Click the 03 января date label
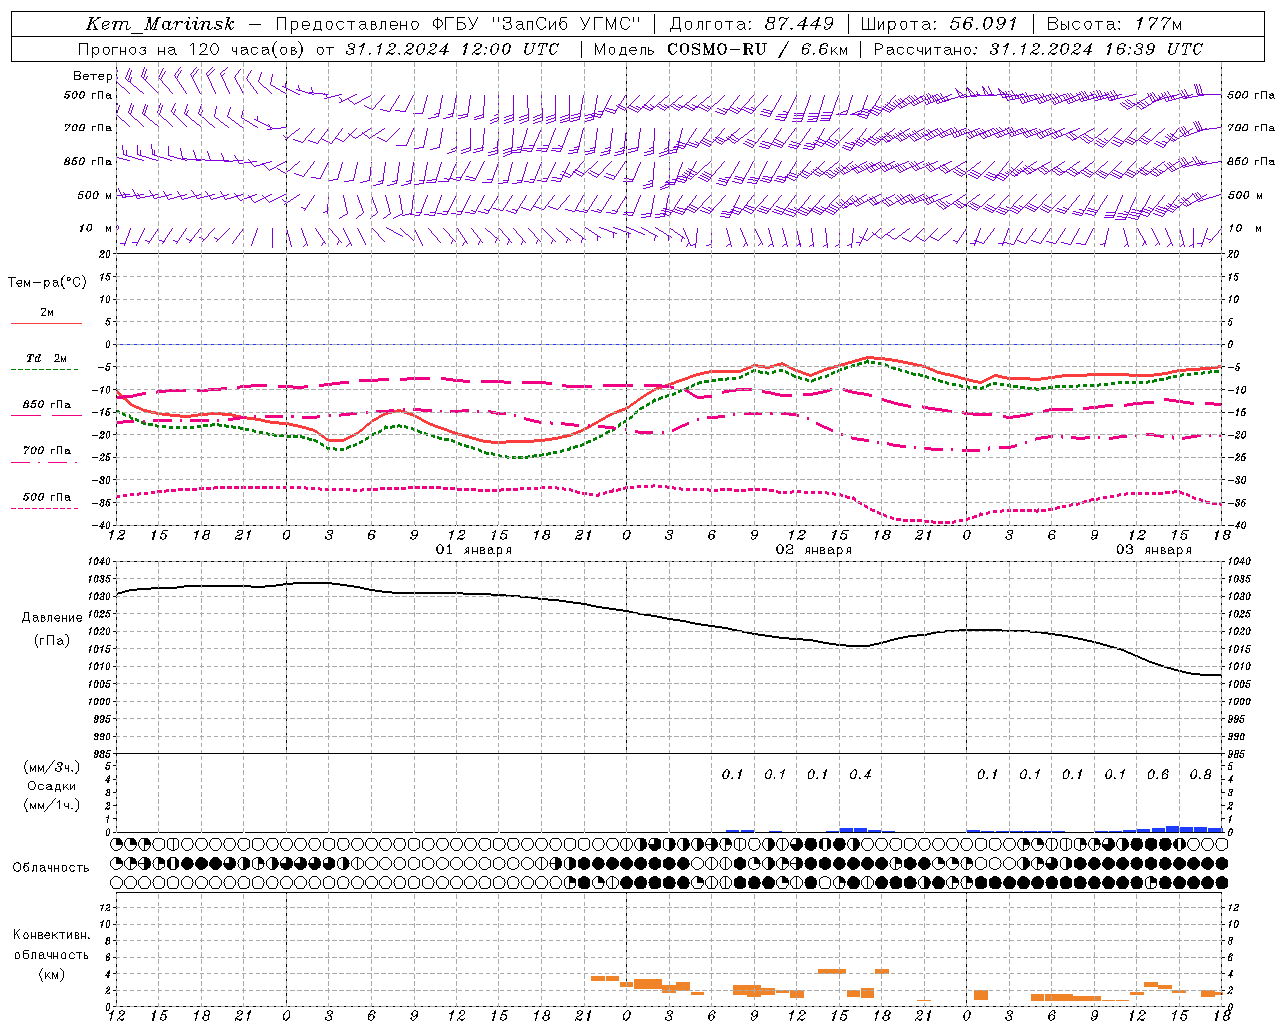The height and width of the screenshot is (1024, 1280). click(1154, 550)
